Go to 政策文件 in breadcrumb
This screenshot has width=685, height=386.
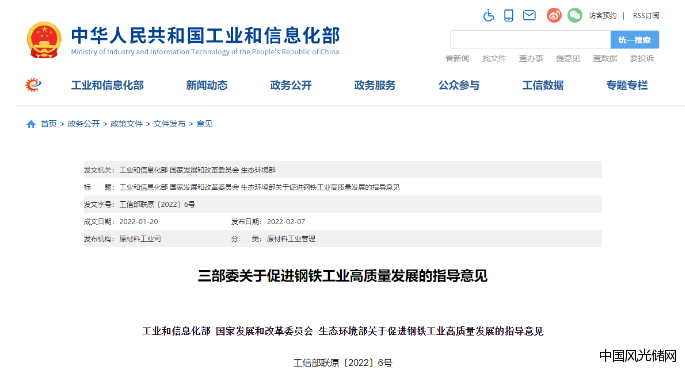127,124
